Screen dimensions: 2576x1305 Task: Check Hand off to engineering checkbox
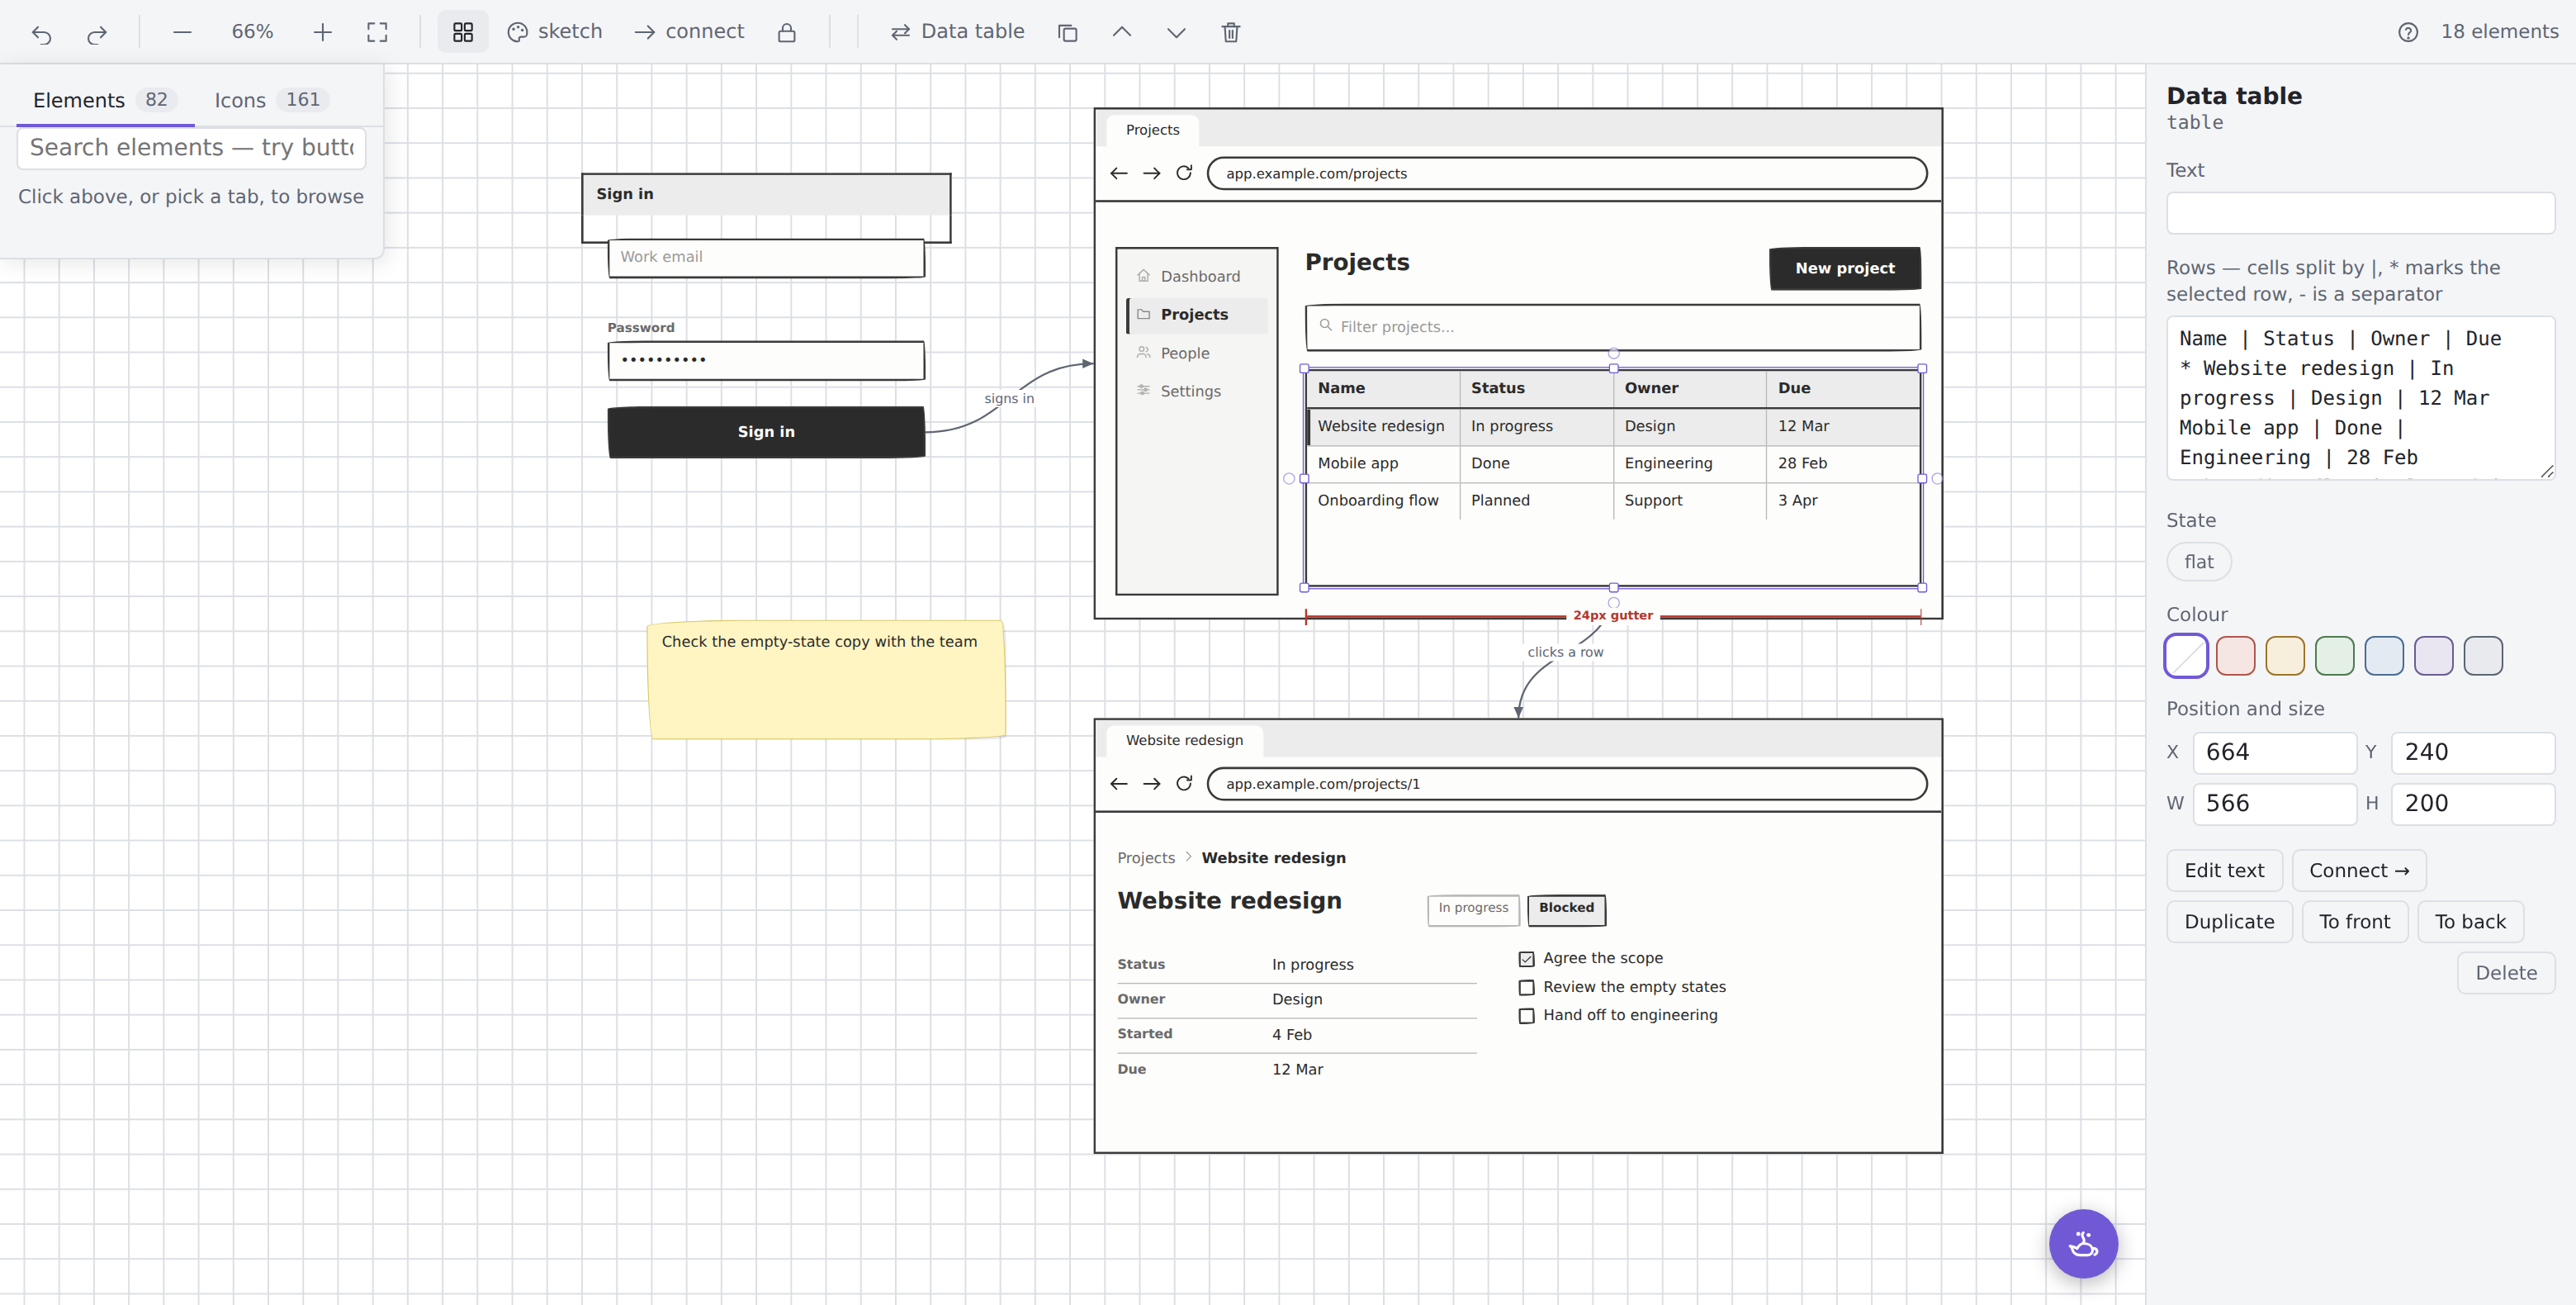click(1526, 1016)
